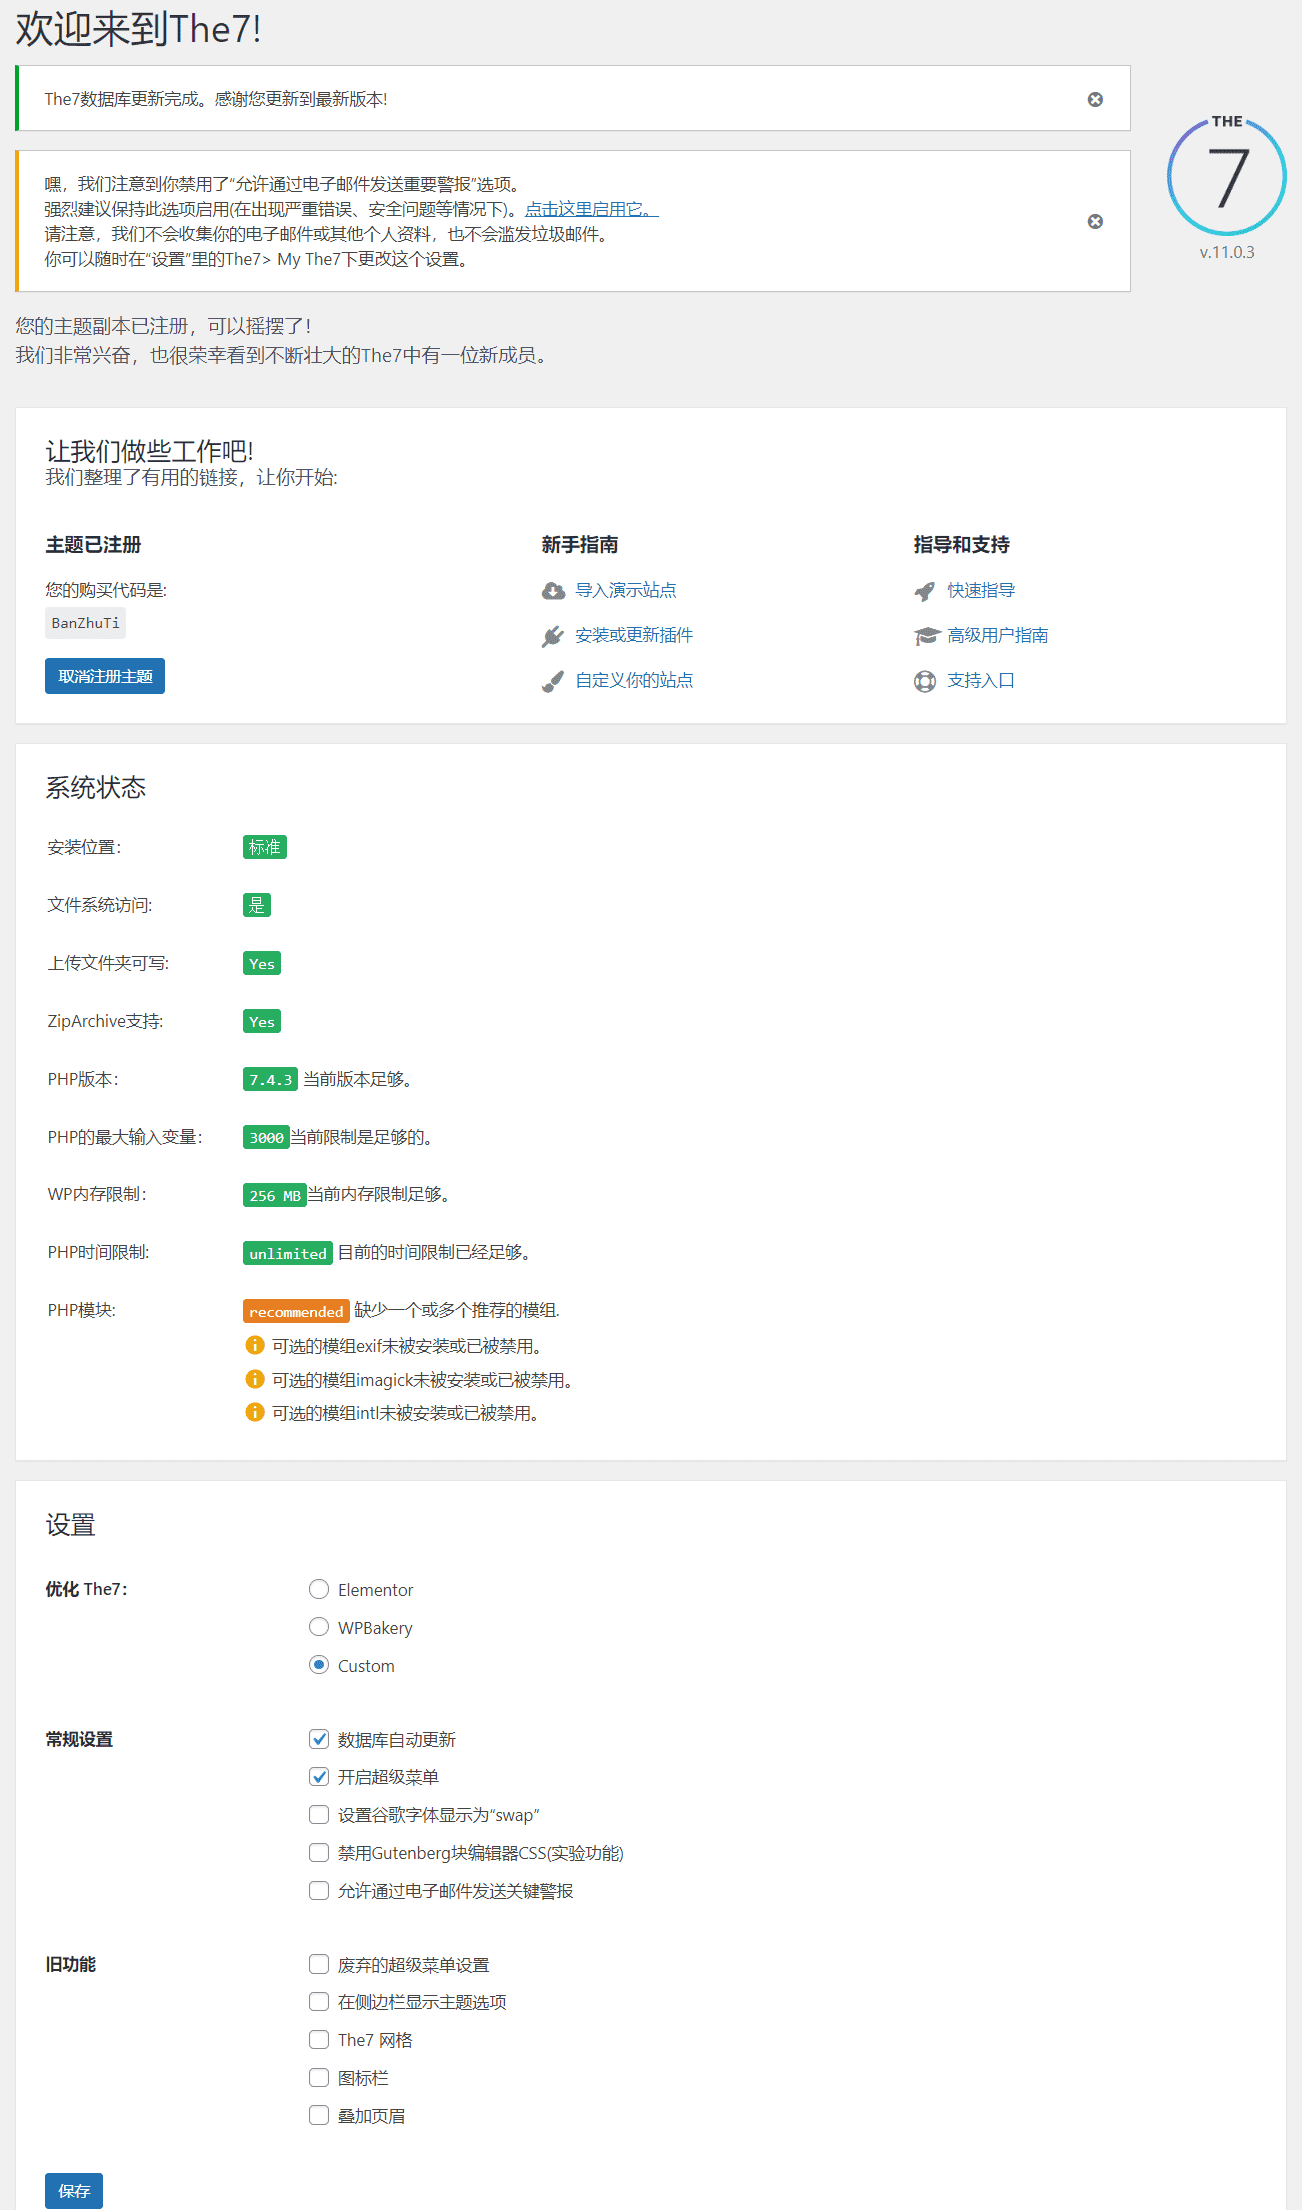
Task: Open the 点击这里启用它 link
Action: [592, 209]
